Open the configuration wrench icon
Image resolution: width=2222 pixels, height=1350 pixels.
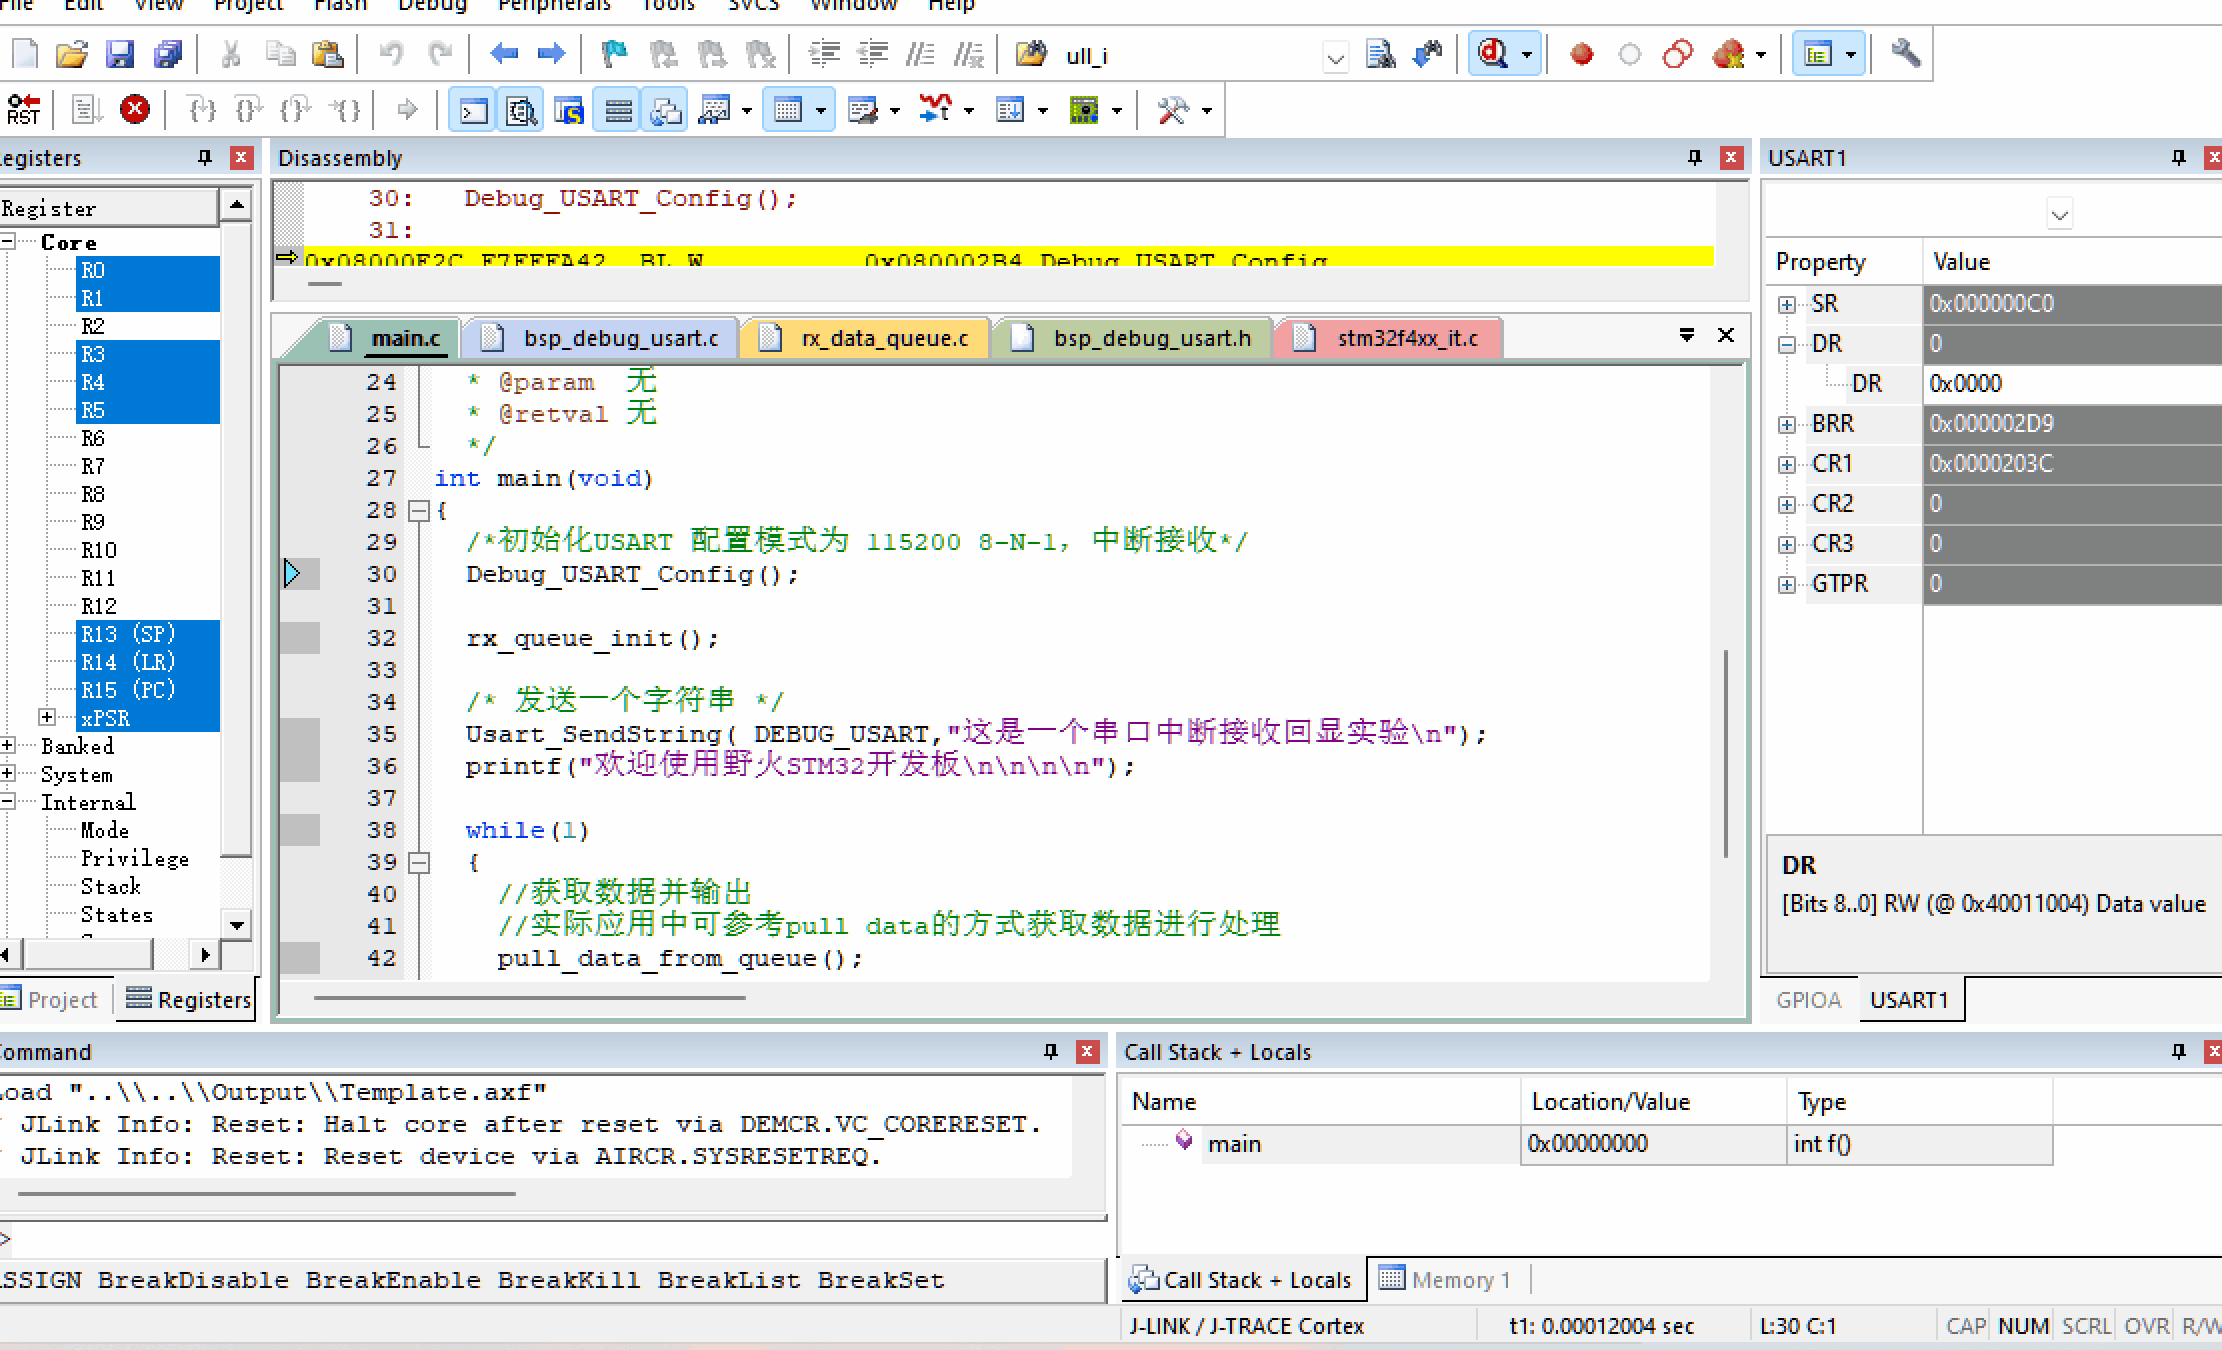(1905, 54)
